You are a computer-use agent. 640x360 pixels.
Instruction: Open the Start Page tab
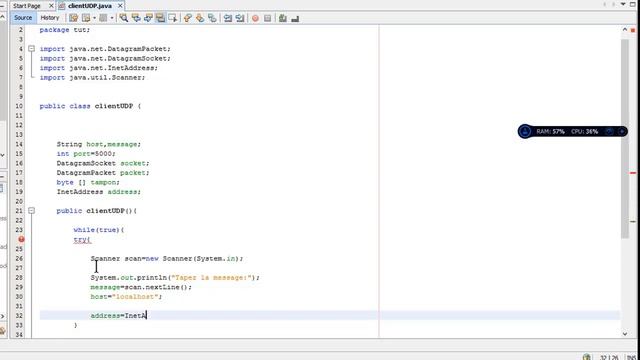click(x=27, y=6)
